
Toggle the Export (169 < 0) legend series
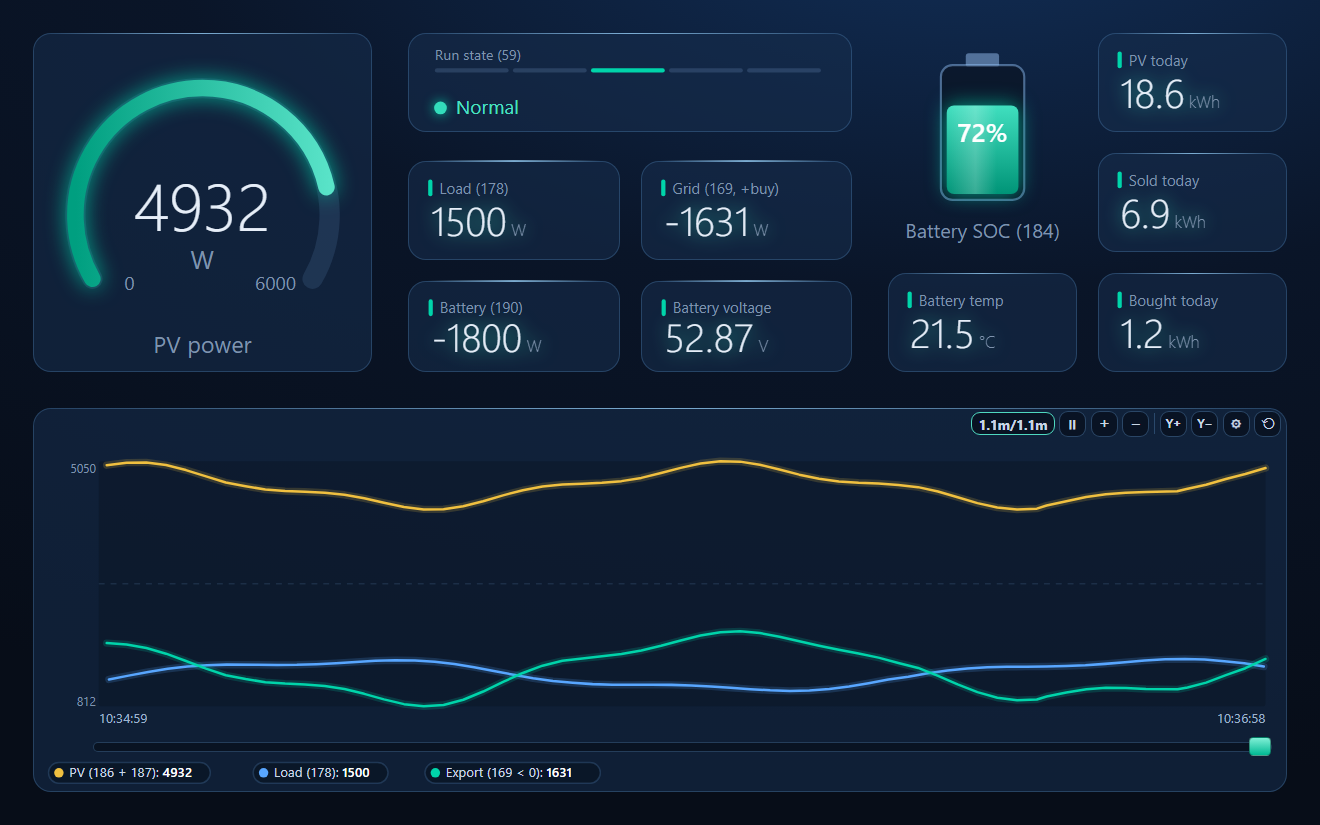point(512,772)
